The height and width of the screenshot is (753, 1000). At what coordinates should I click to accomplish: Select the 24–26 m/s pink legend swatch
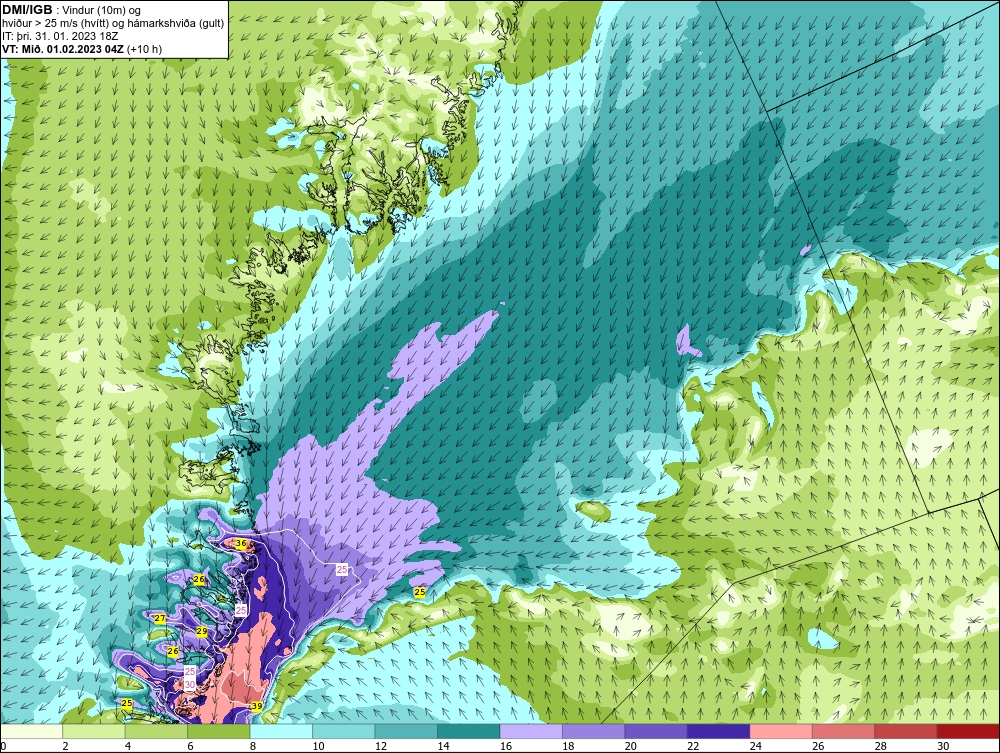click(x=781, y=731)
